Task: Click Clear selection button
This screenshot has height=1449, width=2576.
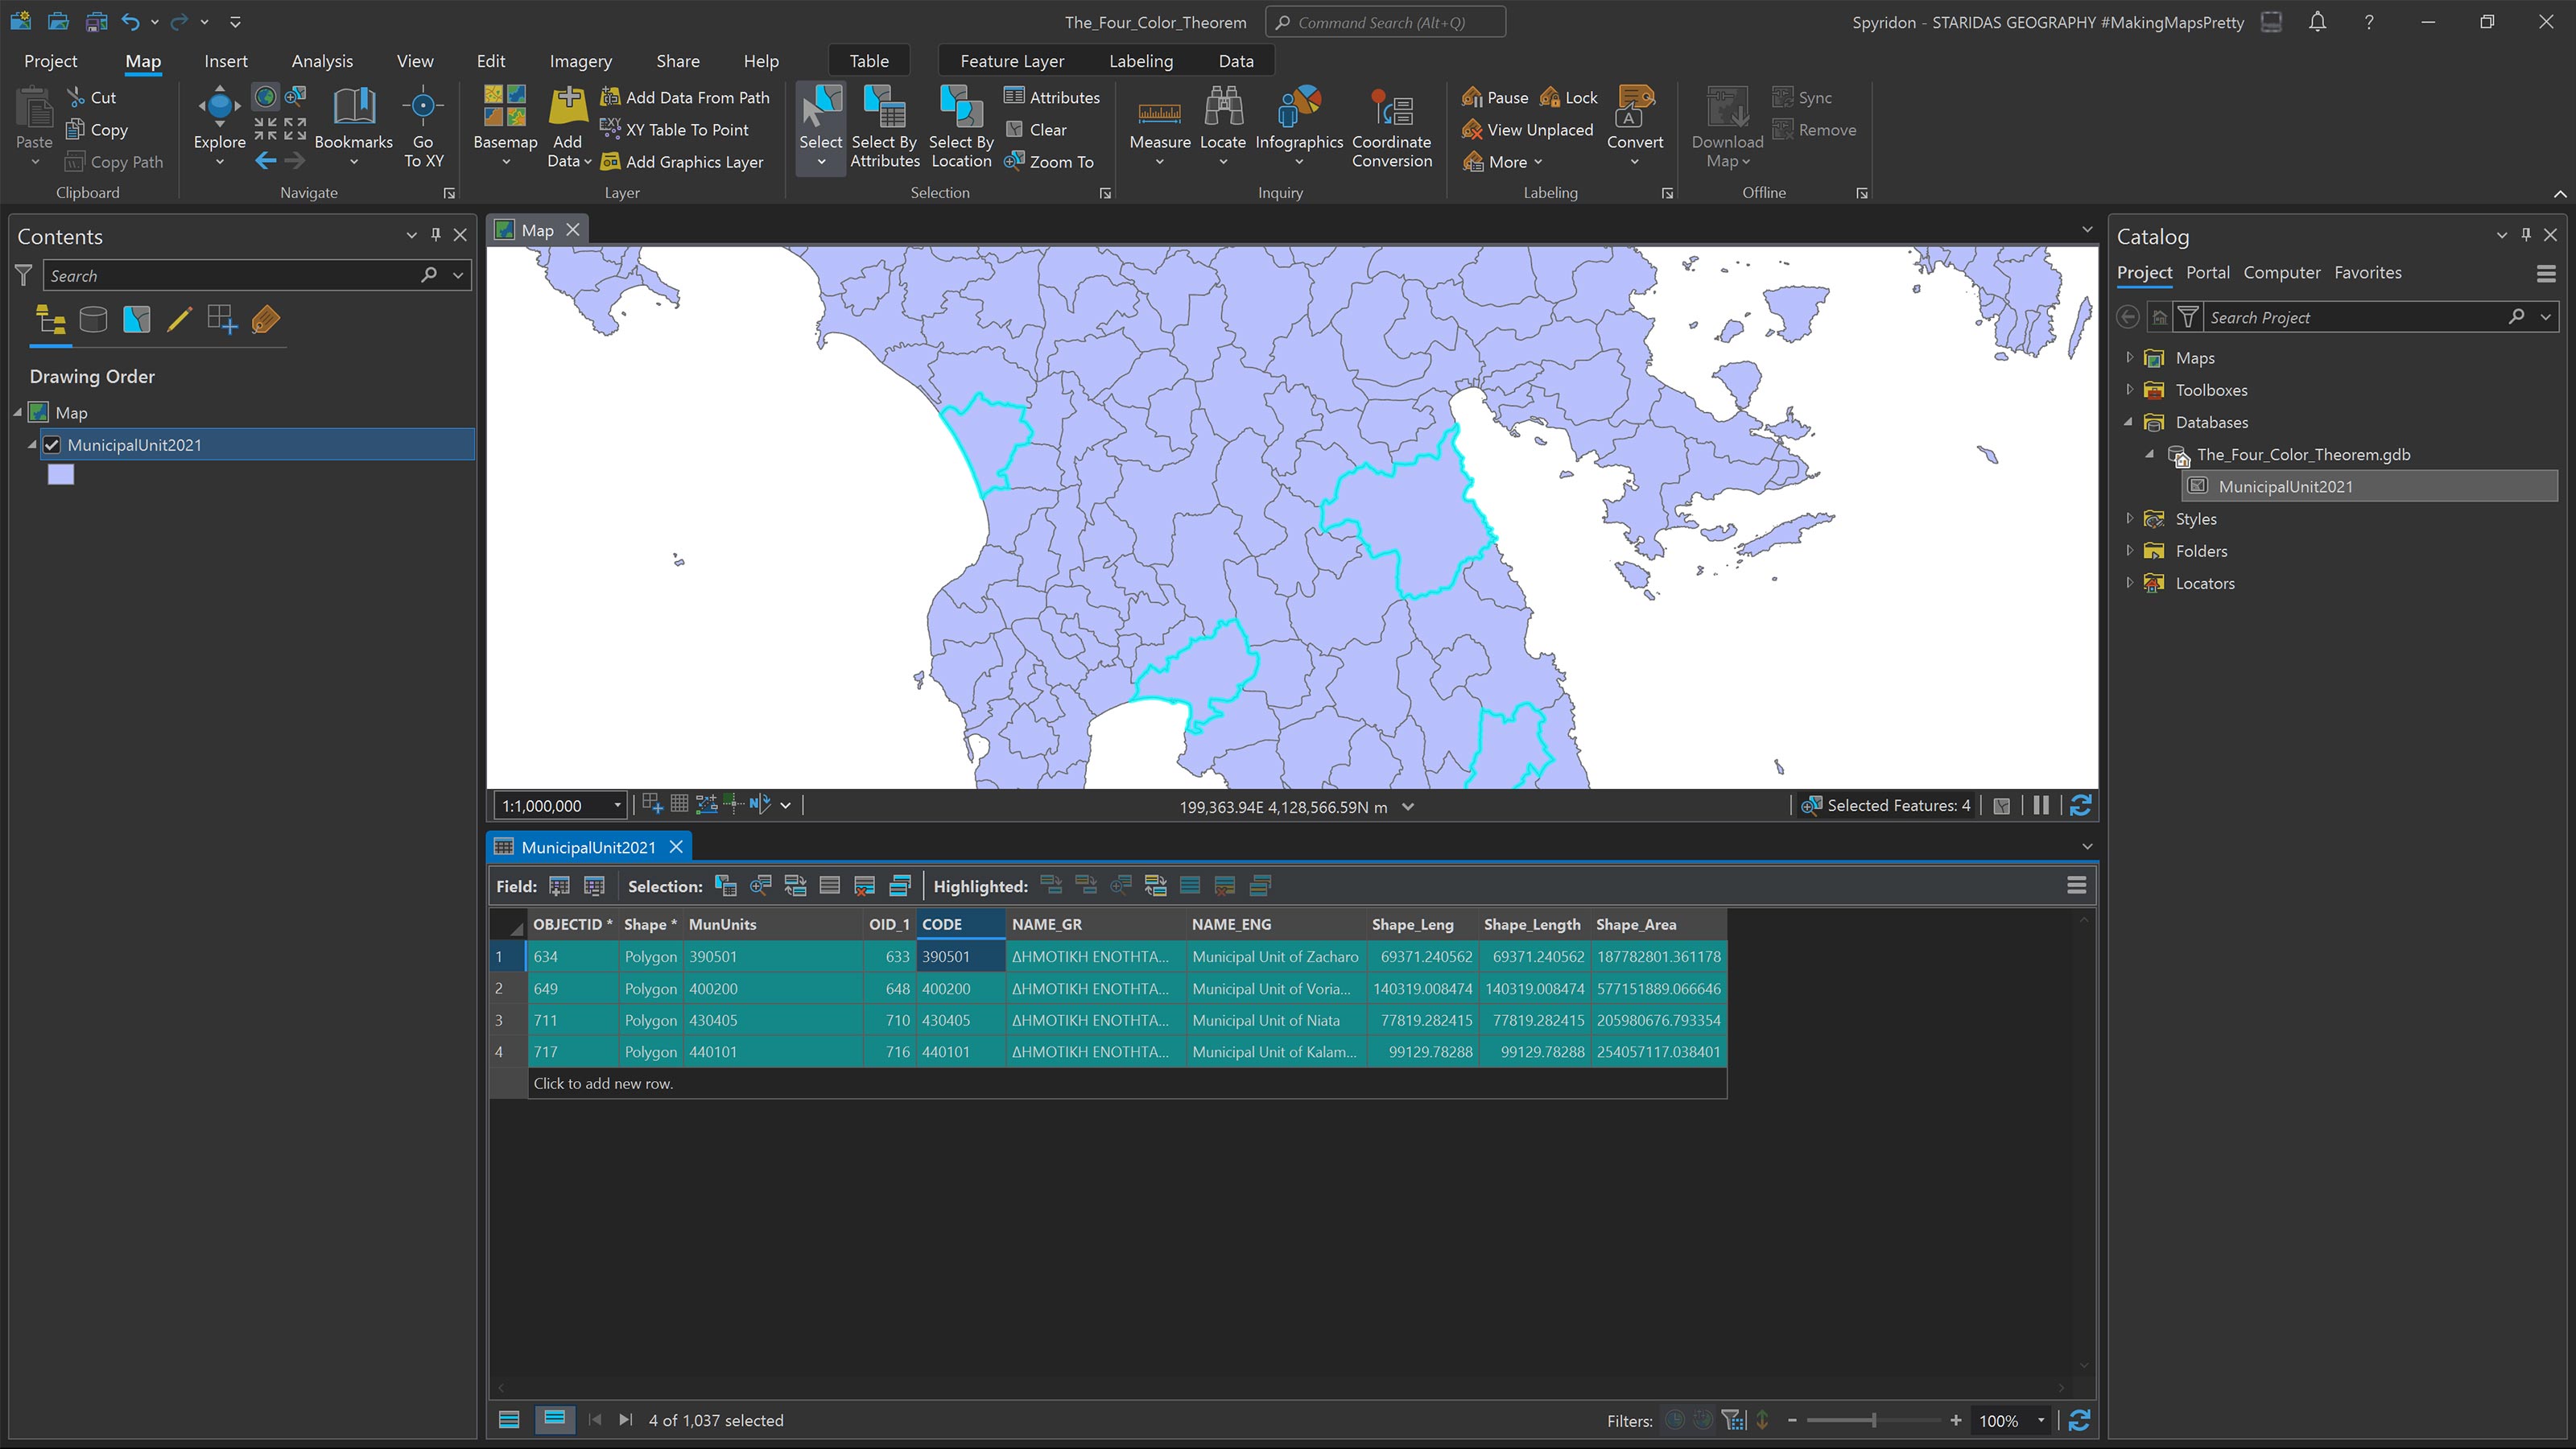Action: click(x=1036, y=130)
